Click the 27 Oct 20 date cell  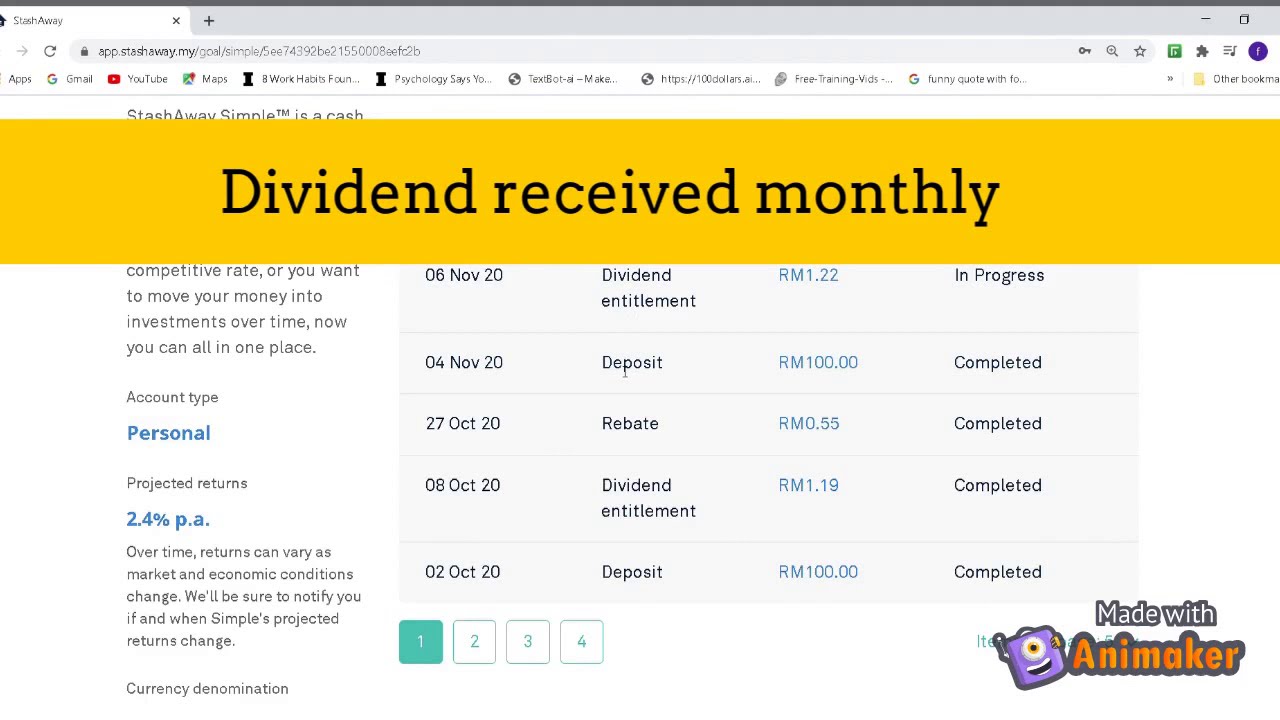tap(463, 424)
